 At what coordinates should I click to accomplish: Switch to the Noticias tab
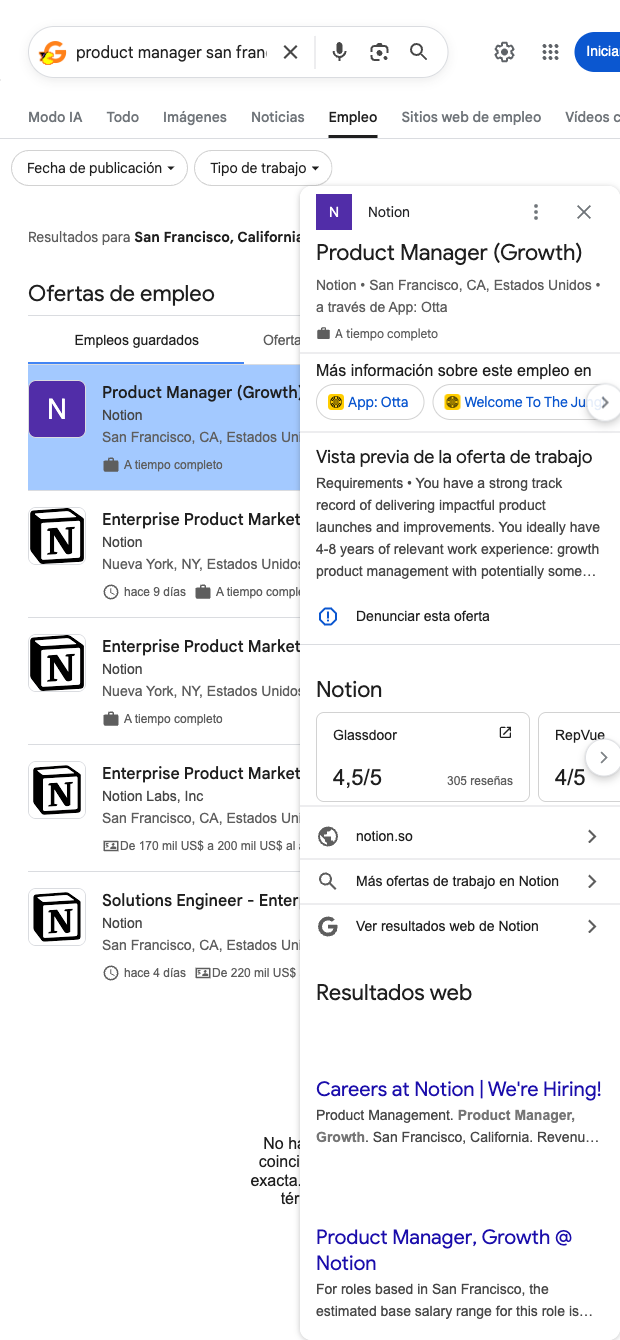point(277,117)
